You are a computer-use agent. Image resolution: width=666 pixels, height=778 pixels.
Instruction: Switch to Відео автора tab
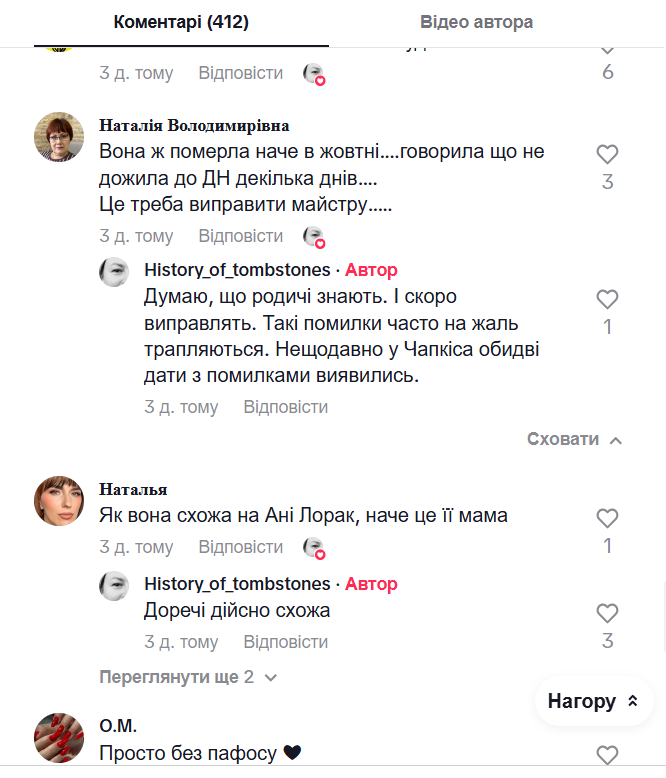coord(476,22)
